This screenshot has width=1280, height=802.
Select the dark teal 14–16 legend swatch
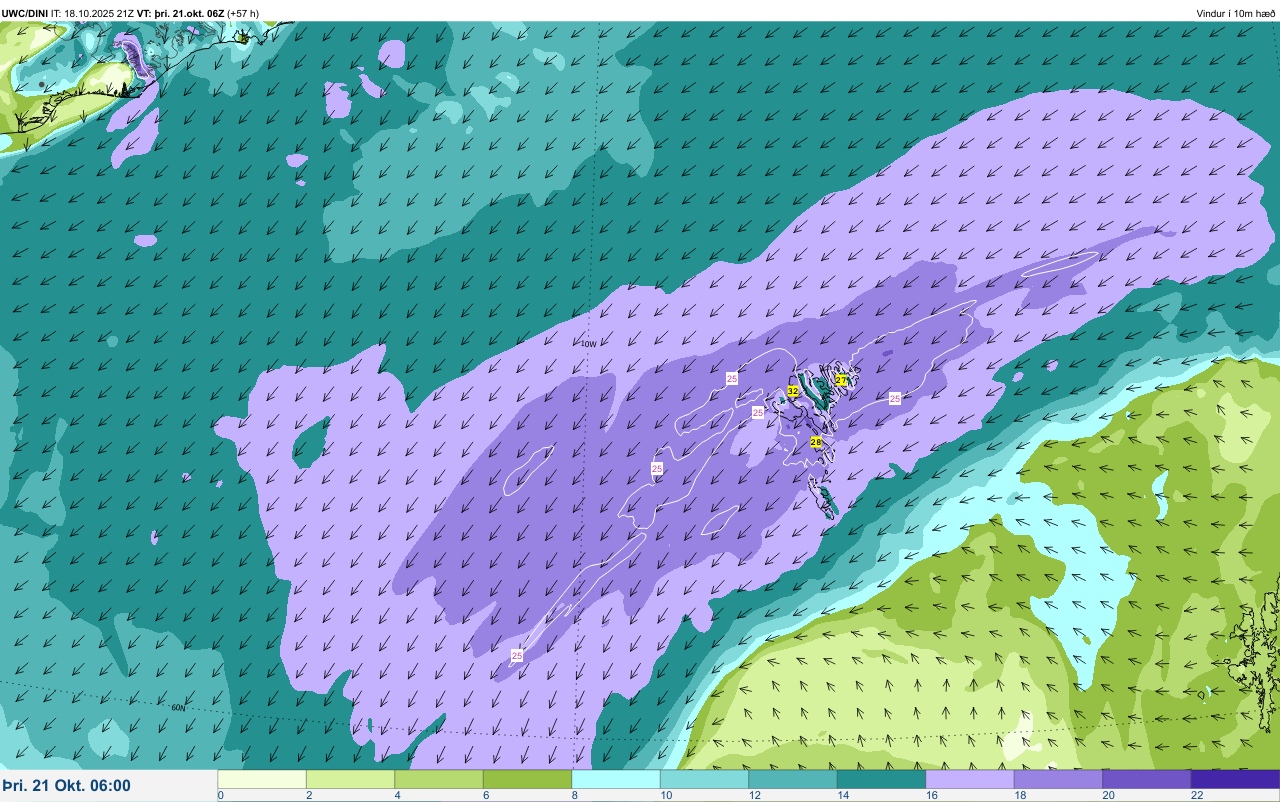click(881, 779)
